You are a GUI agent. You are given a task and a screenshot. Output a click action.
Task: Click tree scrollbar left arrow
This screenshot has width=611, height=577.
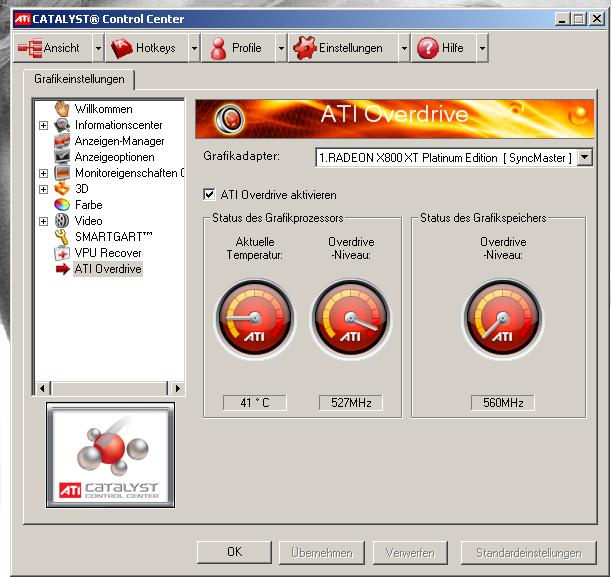pyautogui.click(x=42, y=388)
